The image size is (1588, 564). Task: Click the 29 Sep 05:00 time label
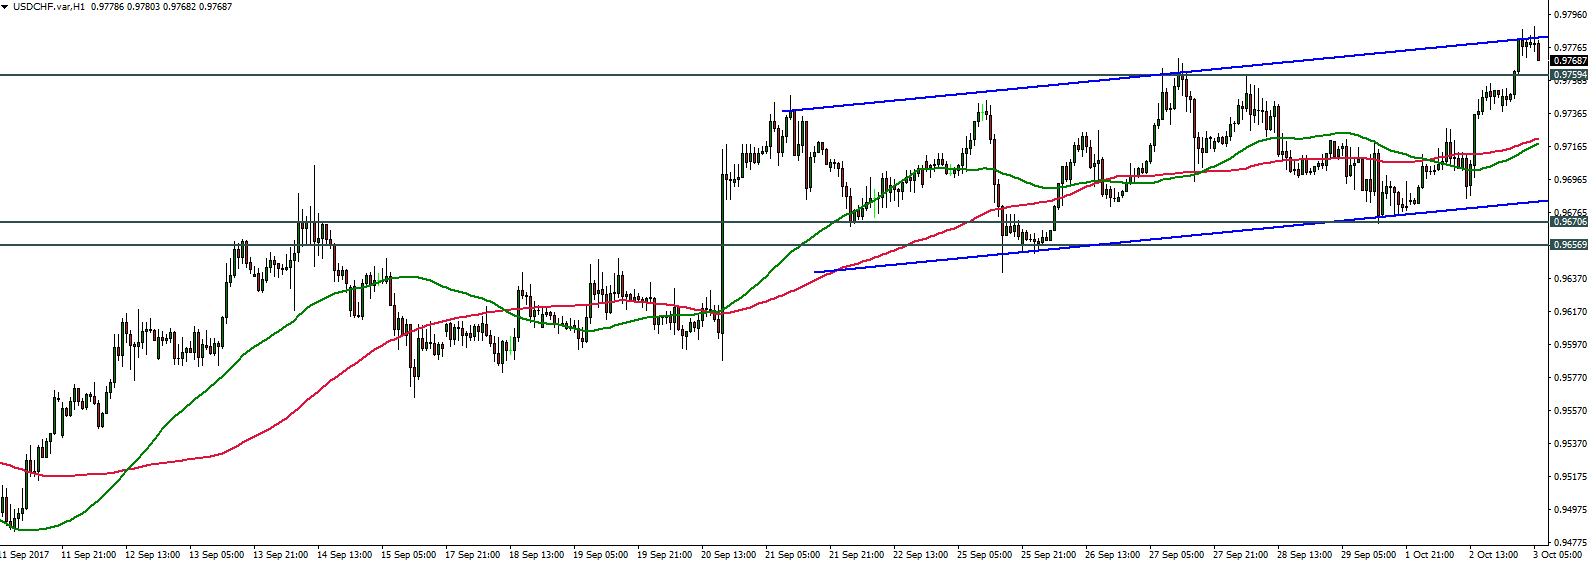pos(1368,555)
